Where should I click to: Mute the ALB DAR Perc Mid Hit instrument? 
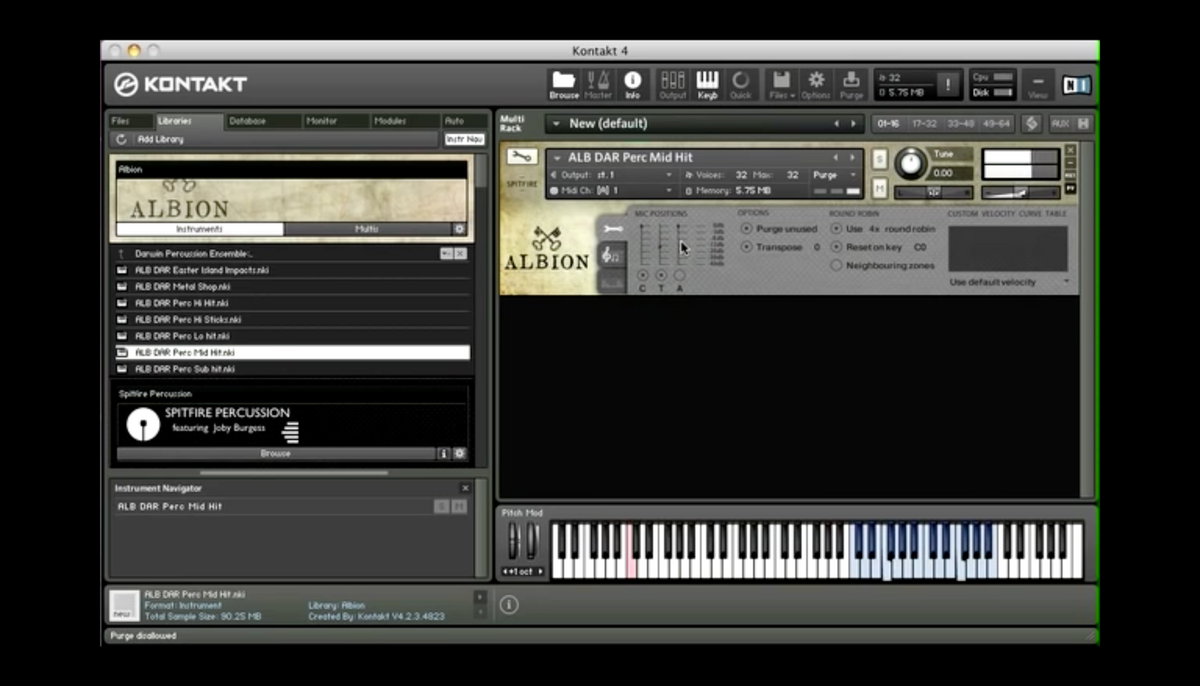tap(879, 188)
